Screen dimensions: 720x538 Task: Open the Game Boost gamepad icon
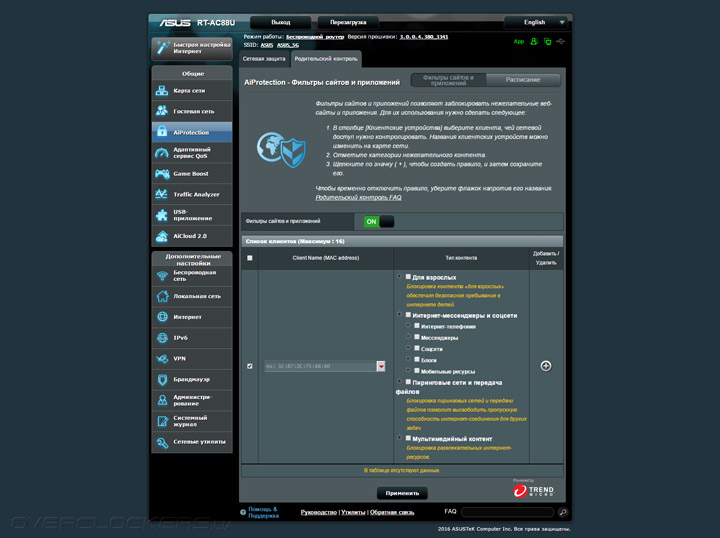point(162,174)
